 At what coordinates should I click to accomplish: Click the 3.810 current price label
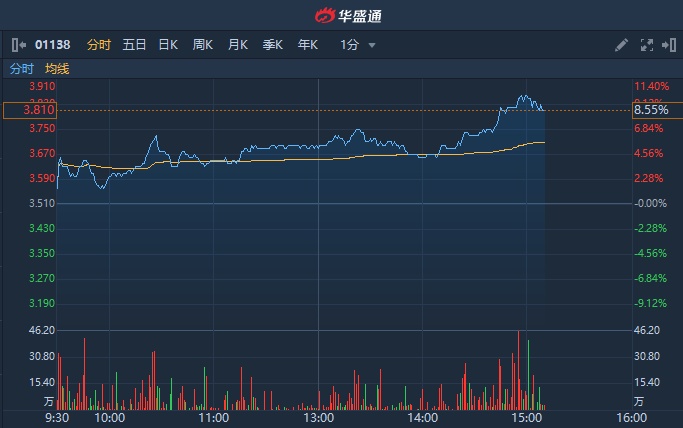tap(28, 110)
